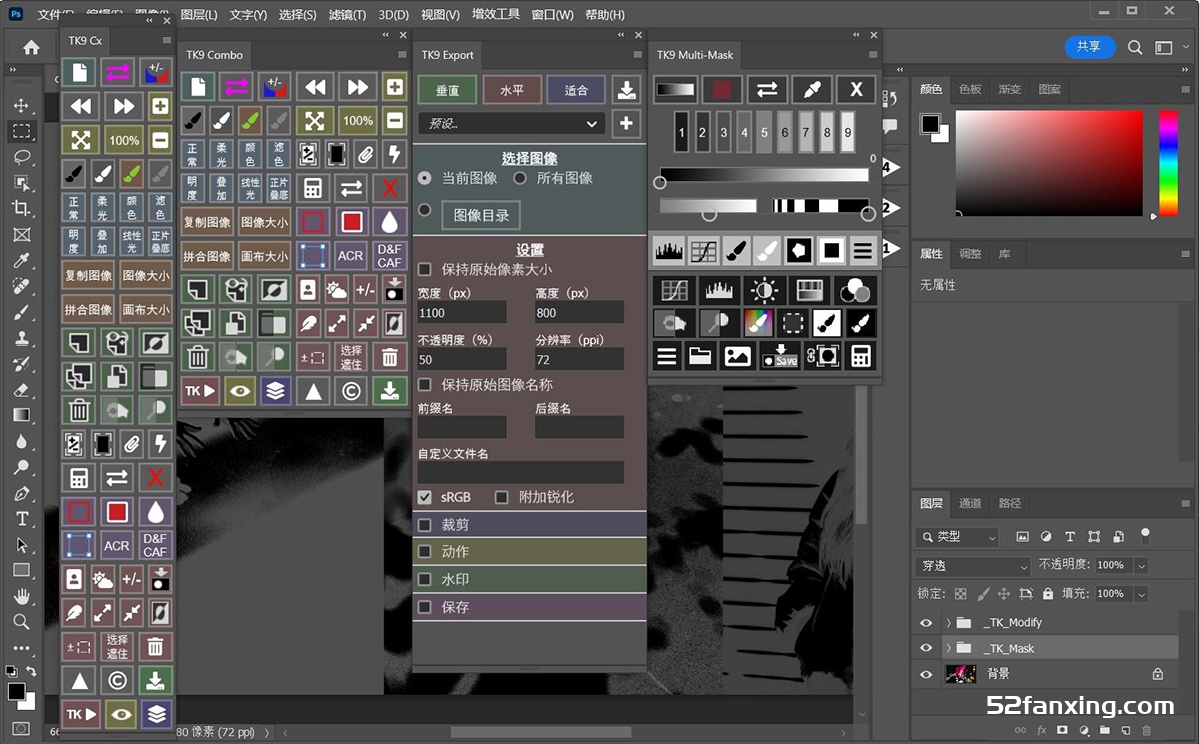Screen dimensions: 1200x744
Task: Enable the 保持原始像素大小 checkbox
Action: pyautogui.click(x=425, y=269)
